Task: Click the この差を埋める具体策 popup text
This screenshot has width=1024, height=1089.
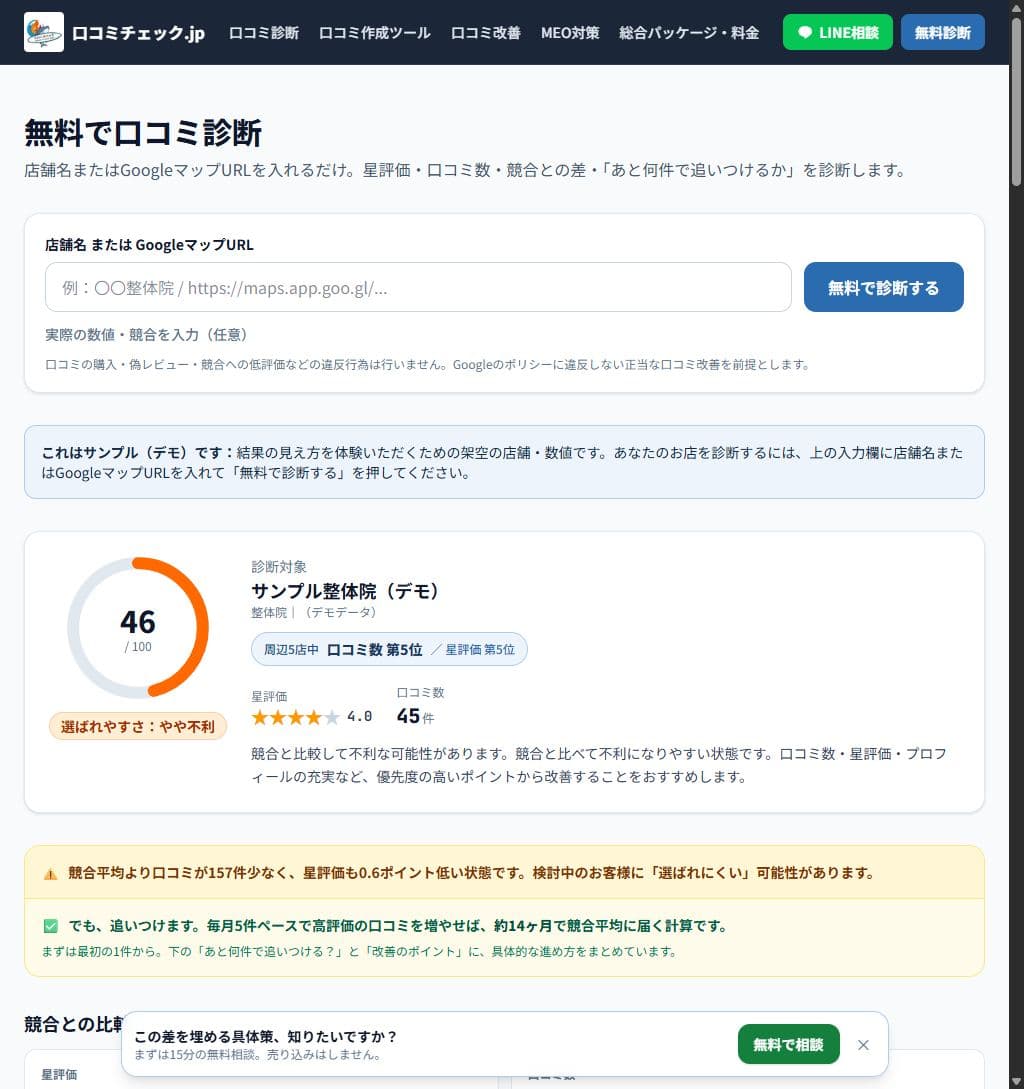Action: pyautogui.click(x=265, y=1036)
